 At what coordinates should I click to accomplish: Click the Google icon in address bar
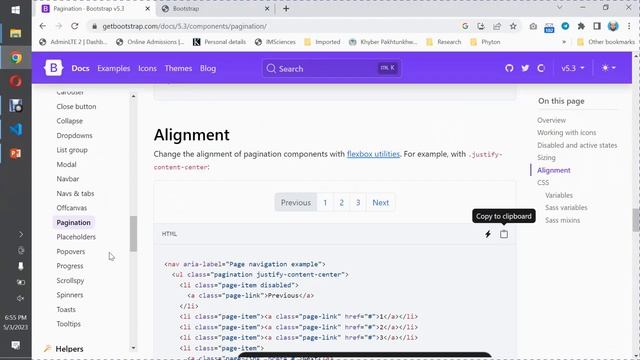[x=465, y=26]
